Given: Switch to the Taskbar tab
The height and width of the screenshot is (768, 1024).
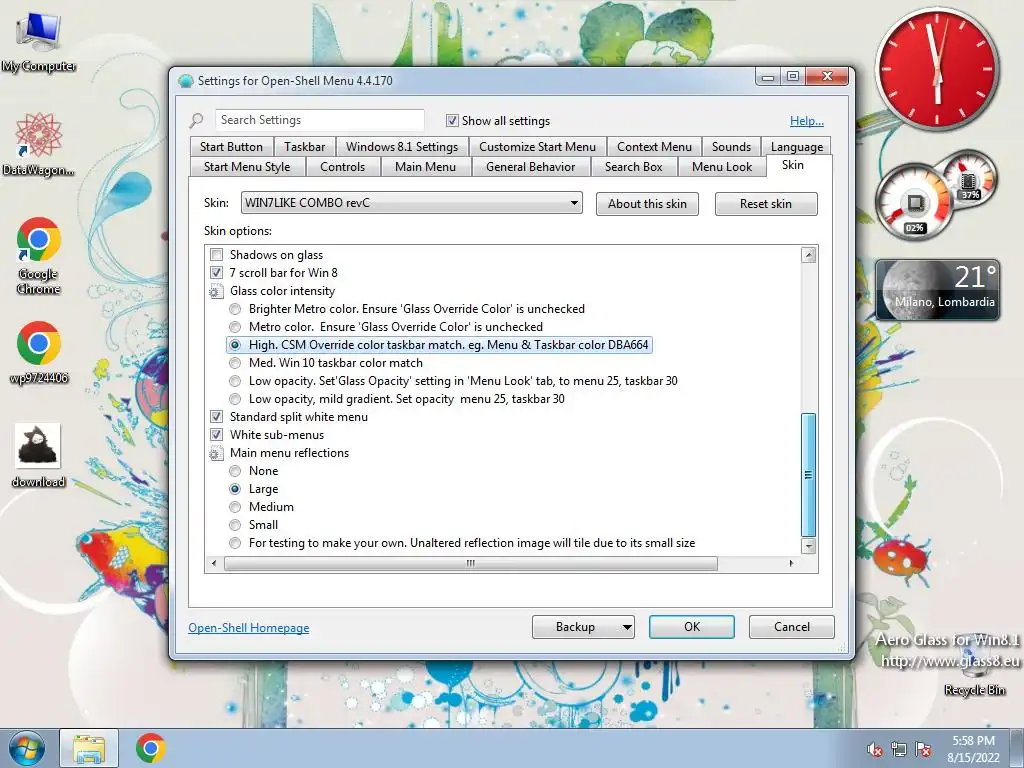Looking at the screenshot, I should click(304, 147).
